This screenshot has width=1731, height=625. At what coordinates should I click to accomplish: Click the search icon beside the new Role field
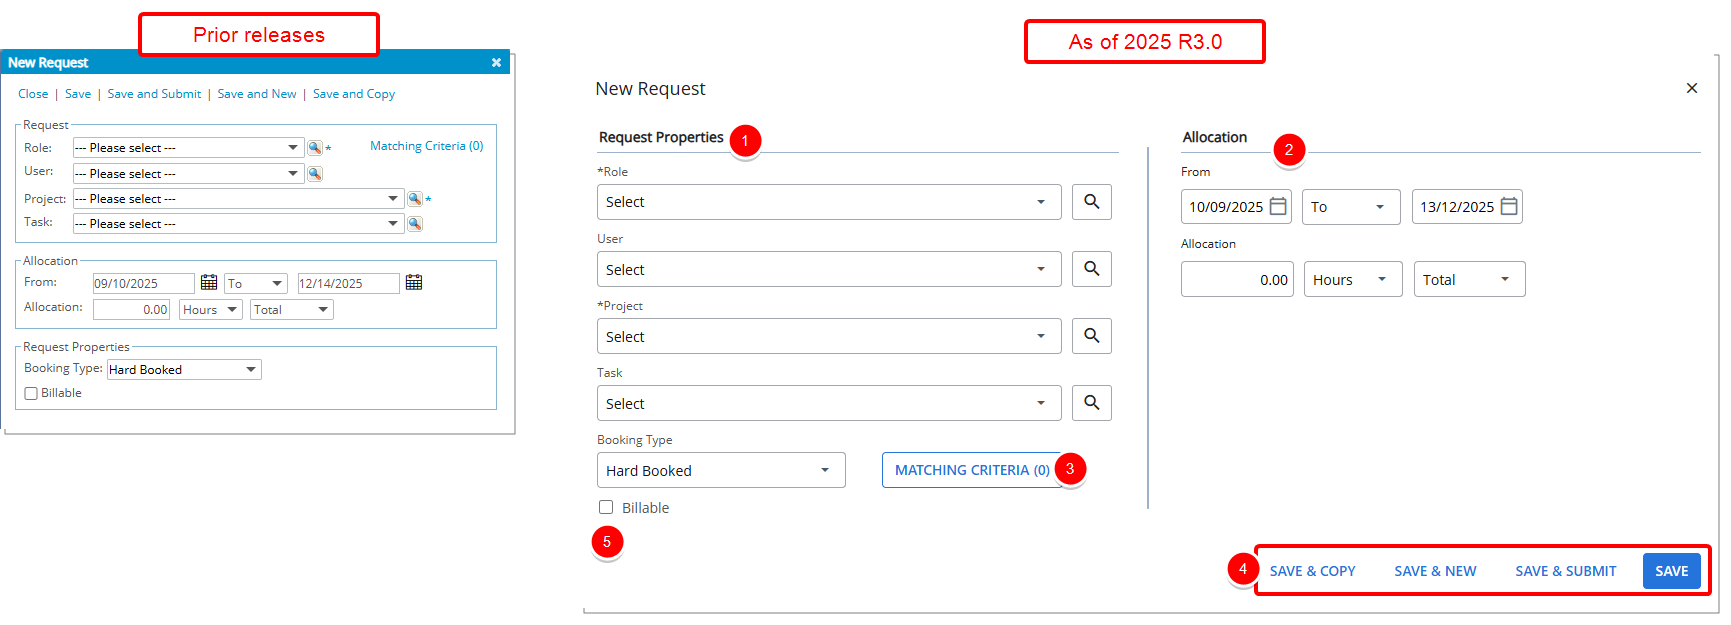pos(1091,202)
